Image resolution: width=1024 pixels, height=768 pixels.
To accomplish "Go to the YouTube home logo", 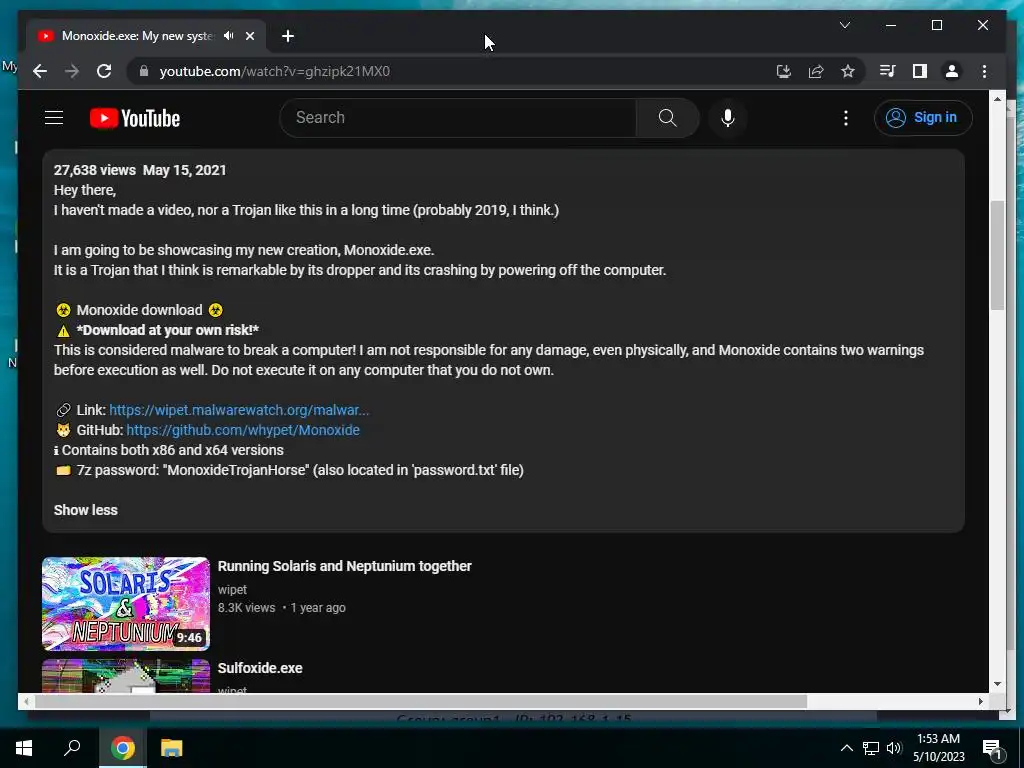I will tap(135, 118).
